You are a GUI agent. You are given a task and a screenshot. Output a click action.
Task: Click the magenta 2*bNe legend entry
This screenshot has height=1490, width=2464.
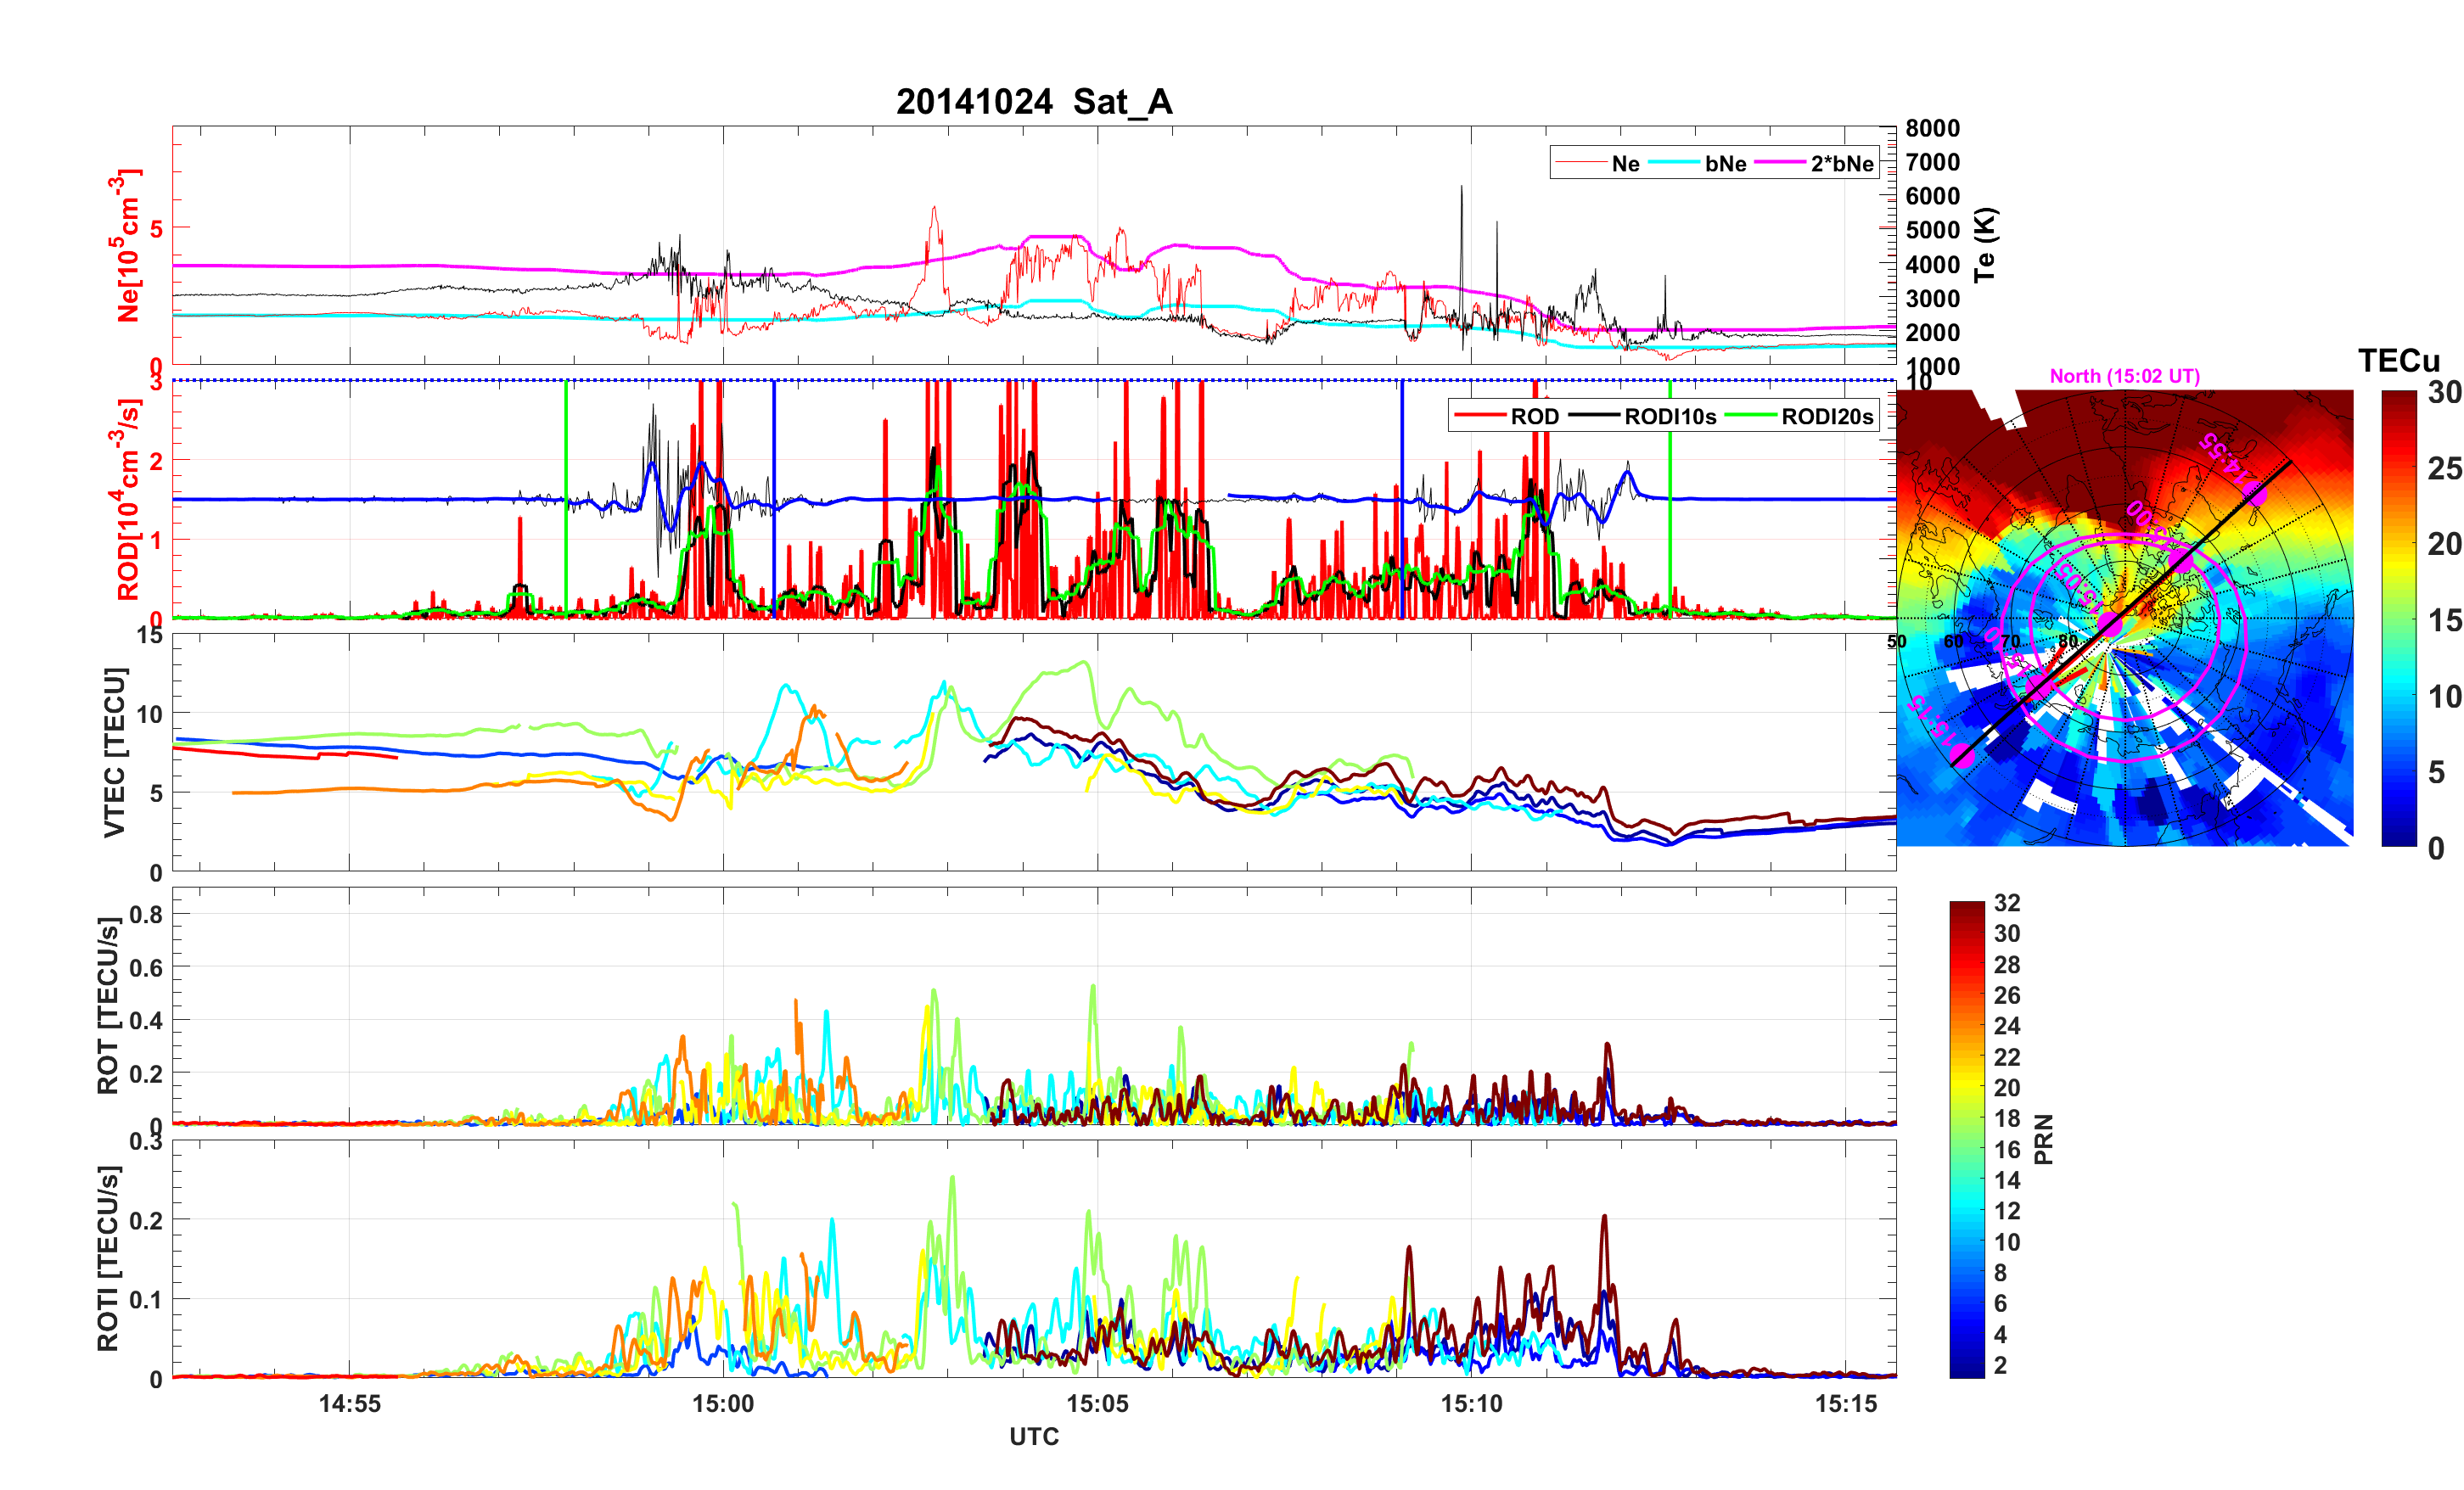click(x=1841, y=164)
